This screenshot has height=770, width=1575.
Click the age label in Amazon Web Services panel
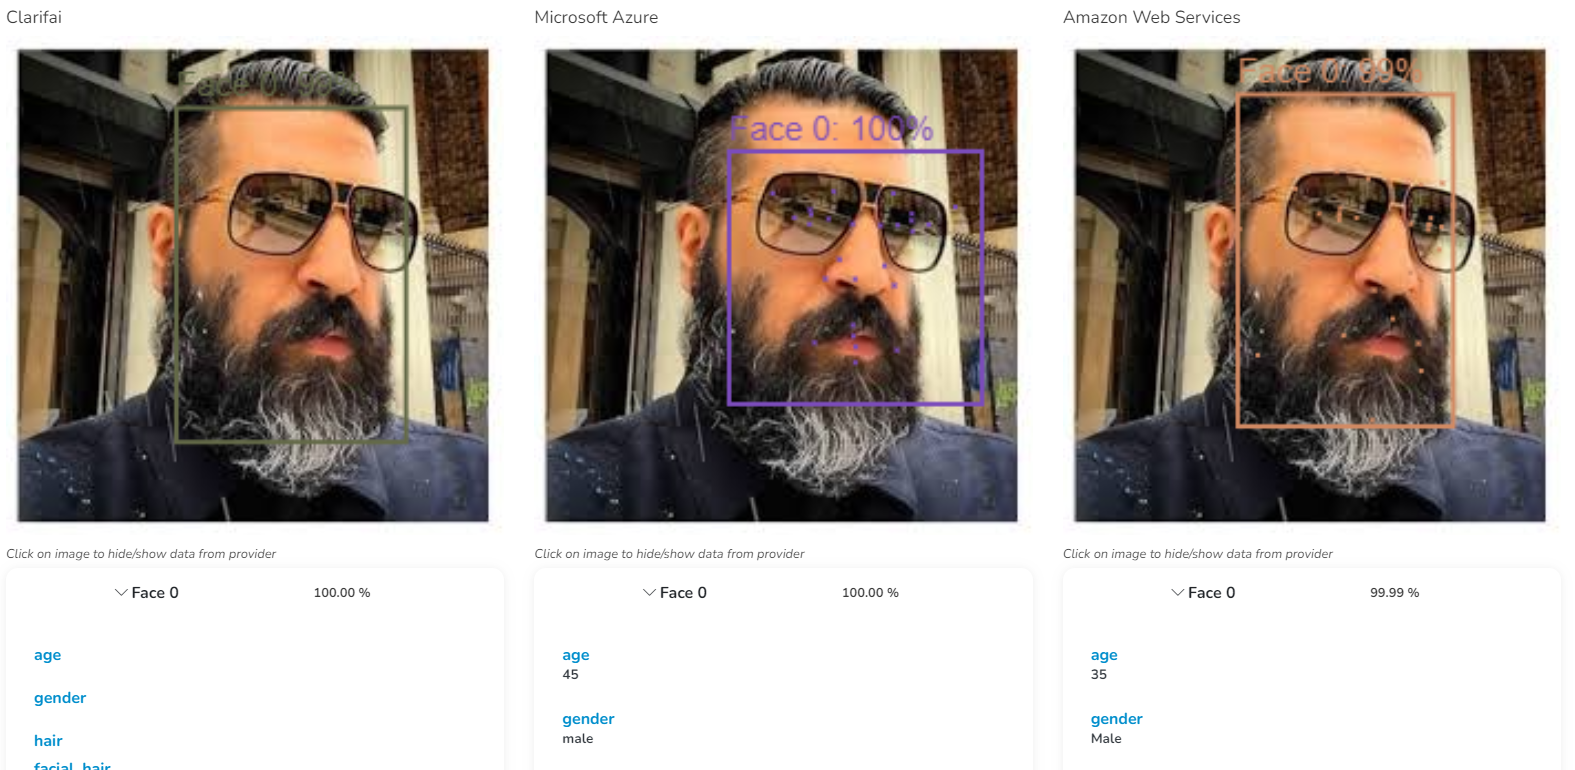tap(1104, 655)
